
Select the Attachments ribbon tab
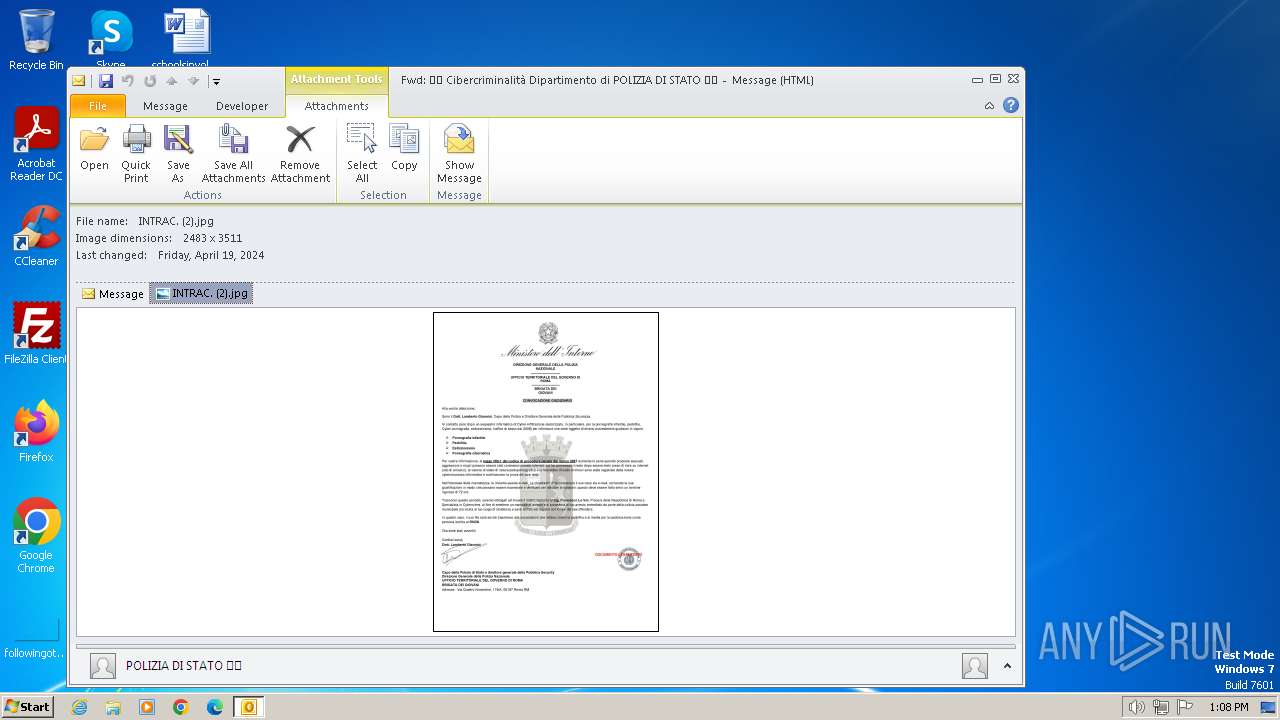336,106
